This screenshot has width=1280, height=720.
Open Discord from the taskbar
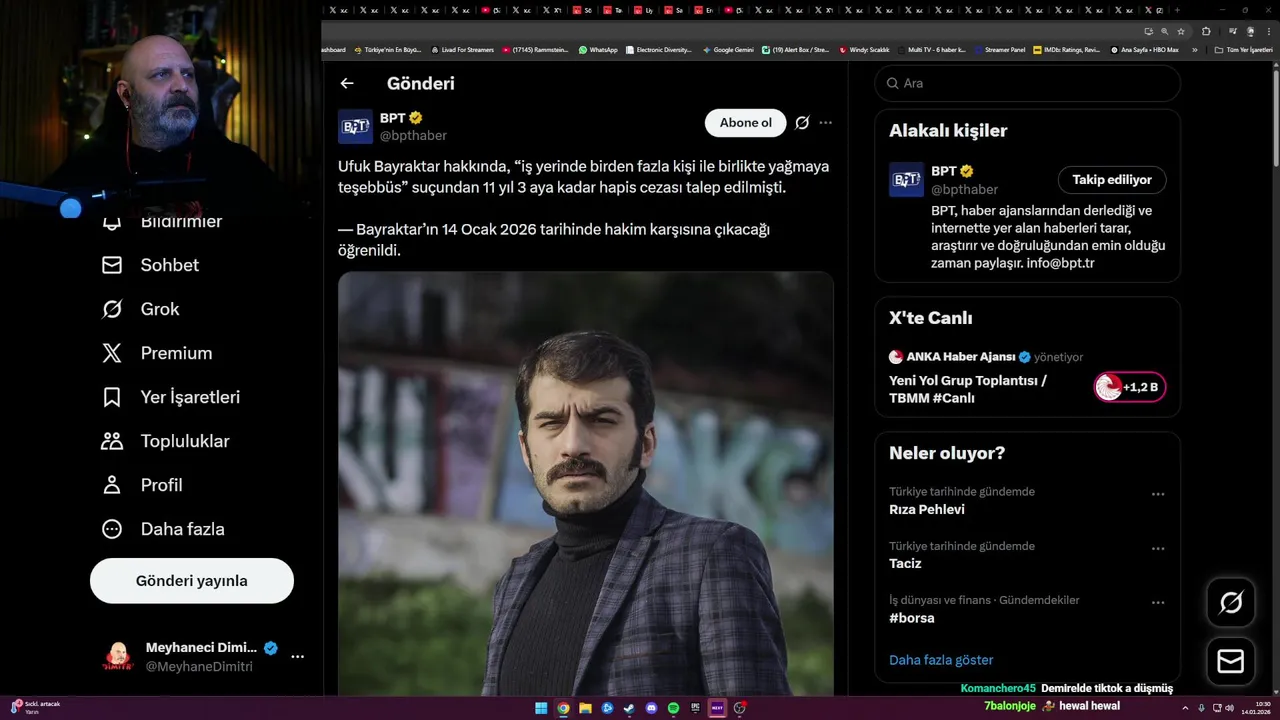click(x=651, y=708)
